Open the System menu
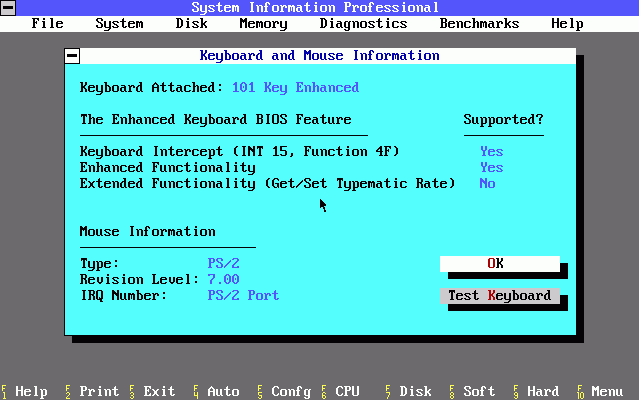Image resolution: width=639 pixels, height=400 pixels. click(x=119, y=23)
